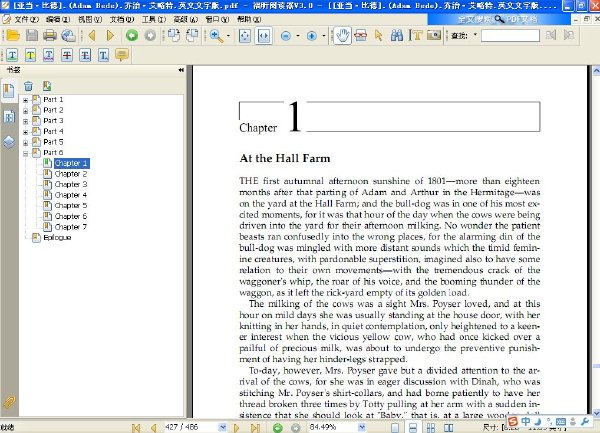Open the 视图 (View) menu
The width and height of the screenshot is (600, 433).
90,19
